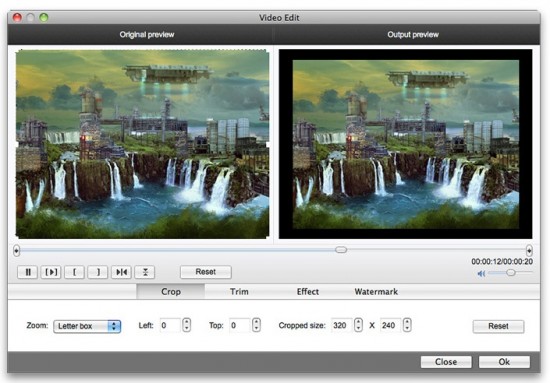Click the crop handle on the right edge of Original preview
Image resolution: width=550 pixels, height=383 pixels.
click(x=269, y=144)
